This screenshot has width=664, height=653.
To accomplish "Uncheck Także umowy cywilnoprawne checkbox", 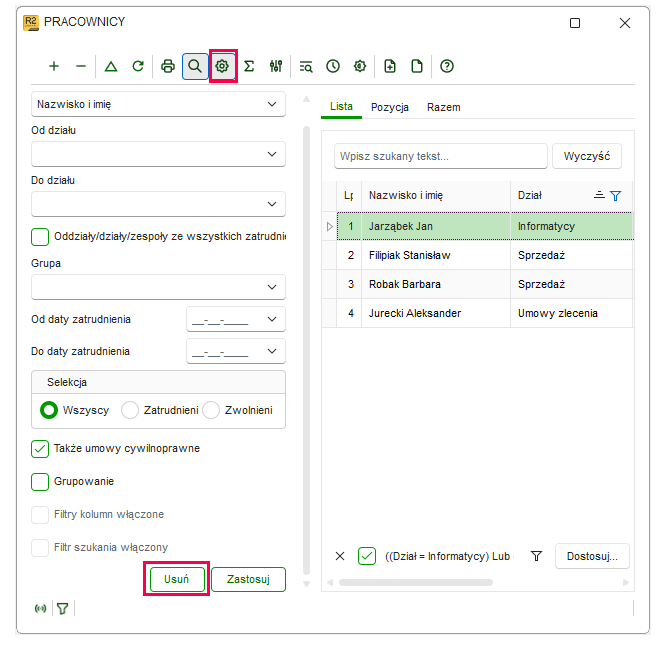I will click(40, 449).
